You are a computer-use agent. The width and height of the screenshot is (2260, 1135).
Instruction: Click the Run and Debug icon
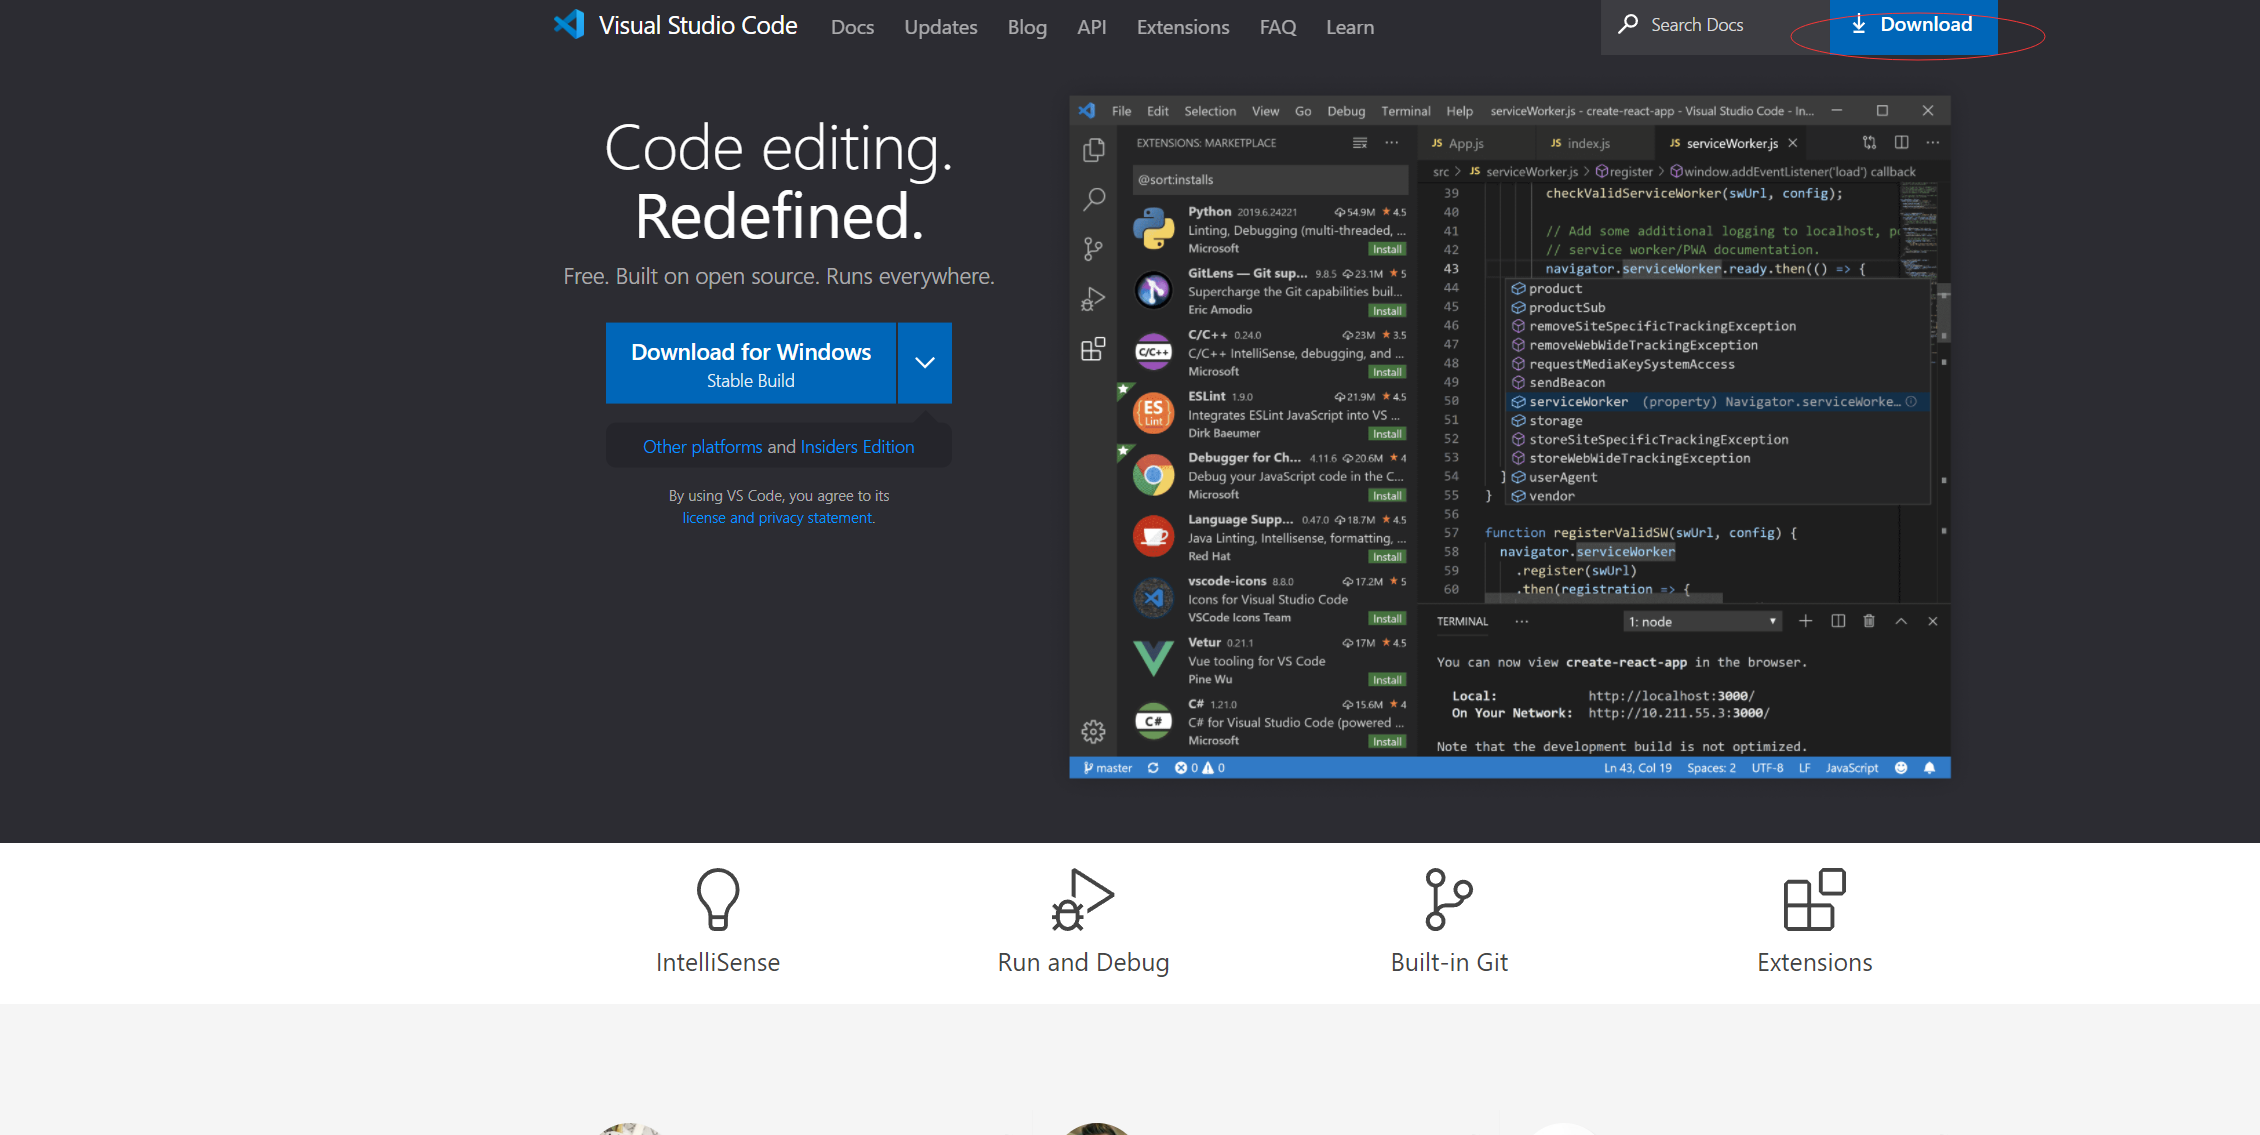pyautogui.click(x=1083, y=899)
